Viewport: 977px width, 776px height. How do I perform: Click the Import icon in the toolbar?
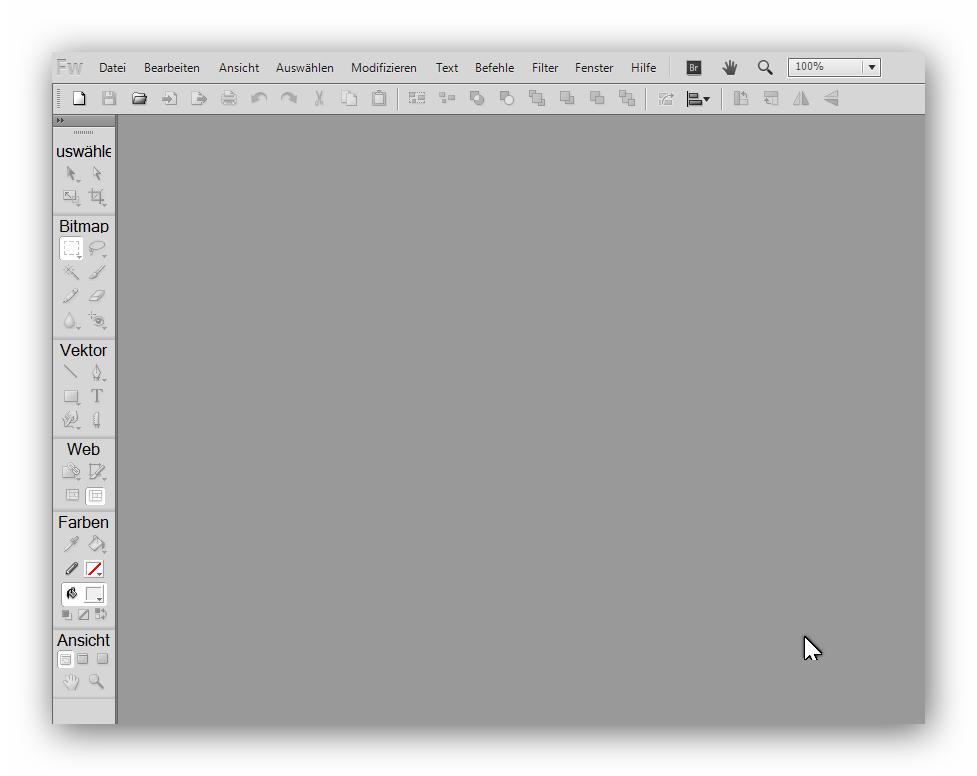169,98
